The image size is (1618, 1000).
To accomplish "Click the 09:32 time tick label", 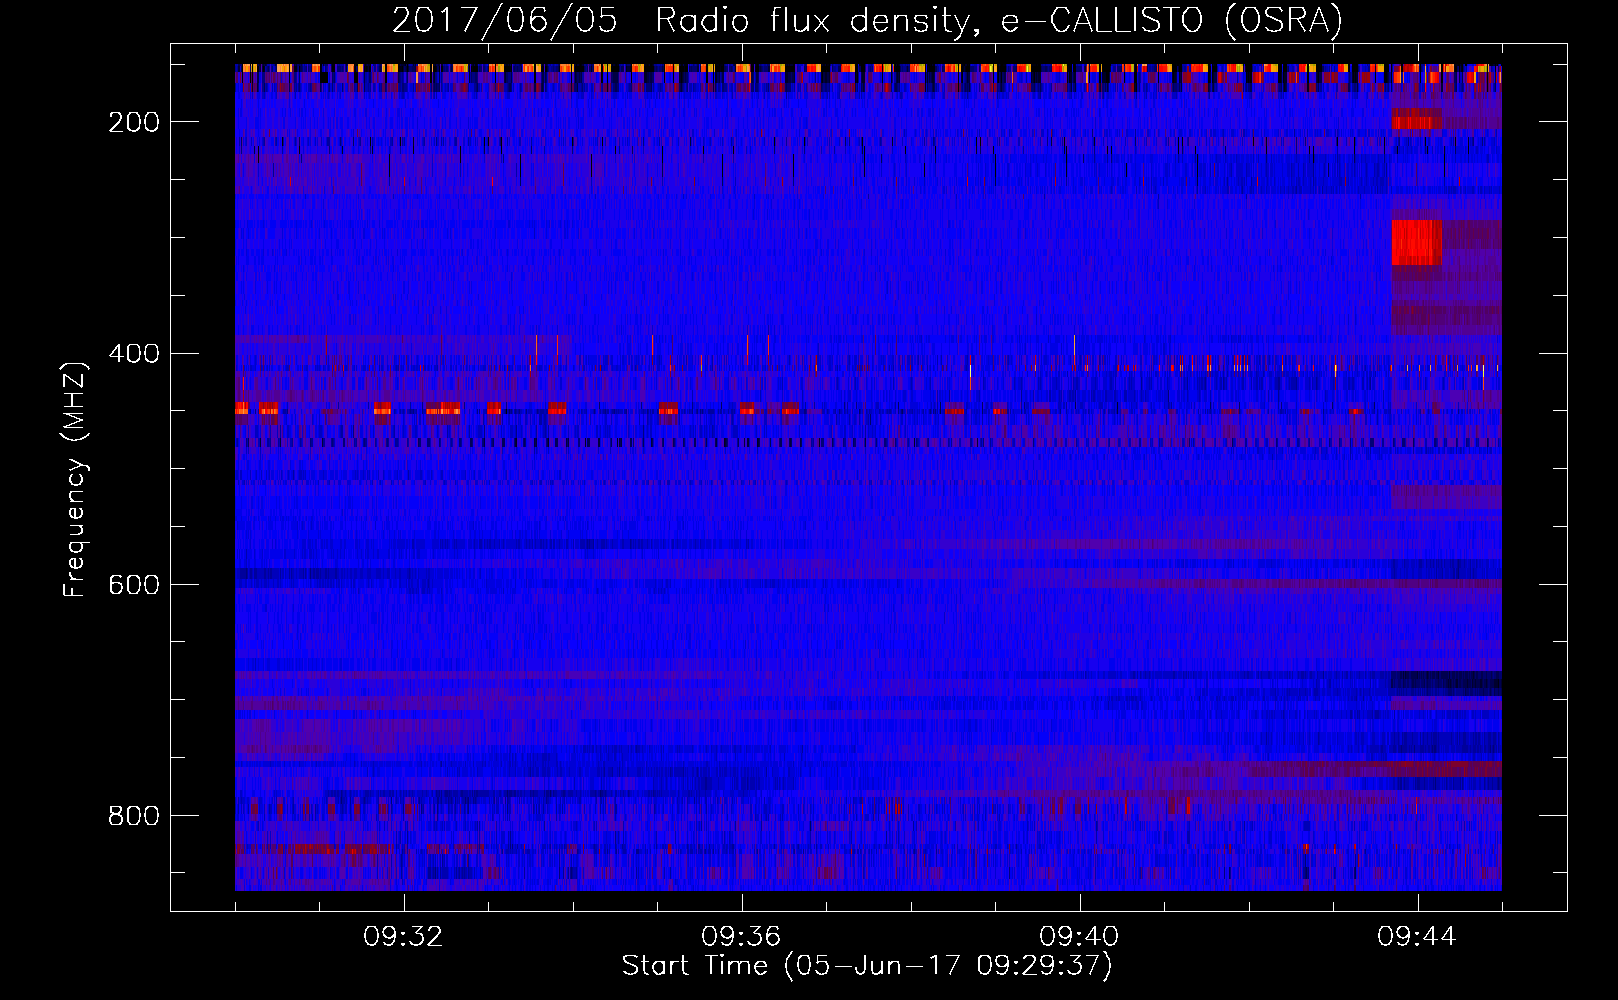I will point(403,937).
